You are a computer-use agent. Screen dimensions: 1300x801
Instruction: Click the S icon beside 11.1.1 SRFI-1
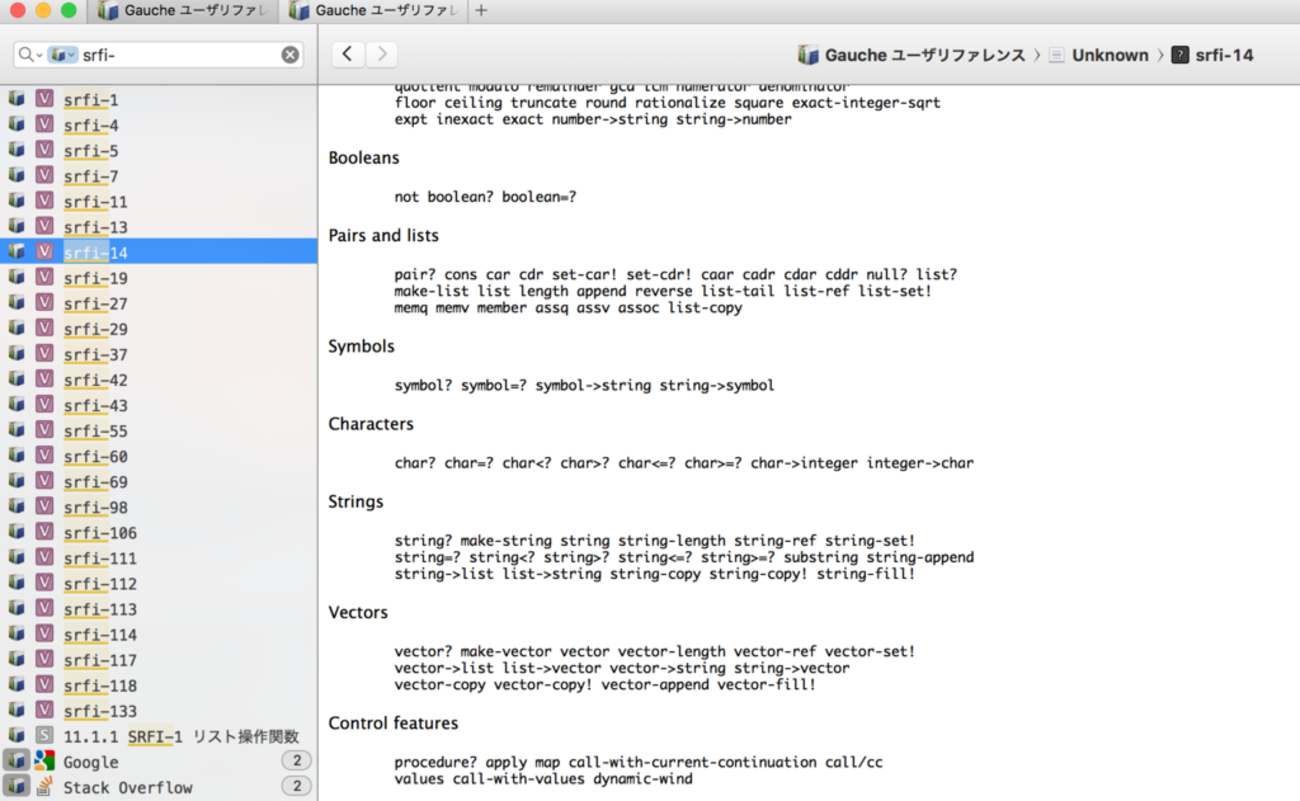pos(44,736)
